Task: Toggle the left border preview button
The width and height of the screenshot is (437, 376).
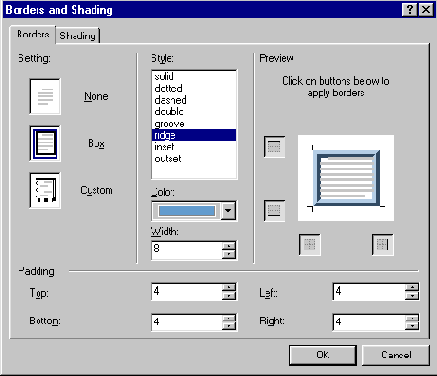Action: (310, 245)
